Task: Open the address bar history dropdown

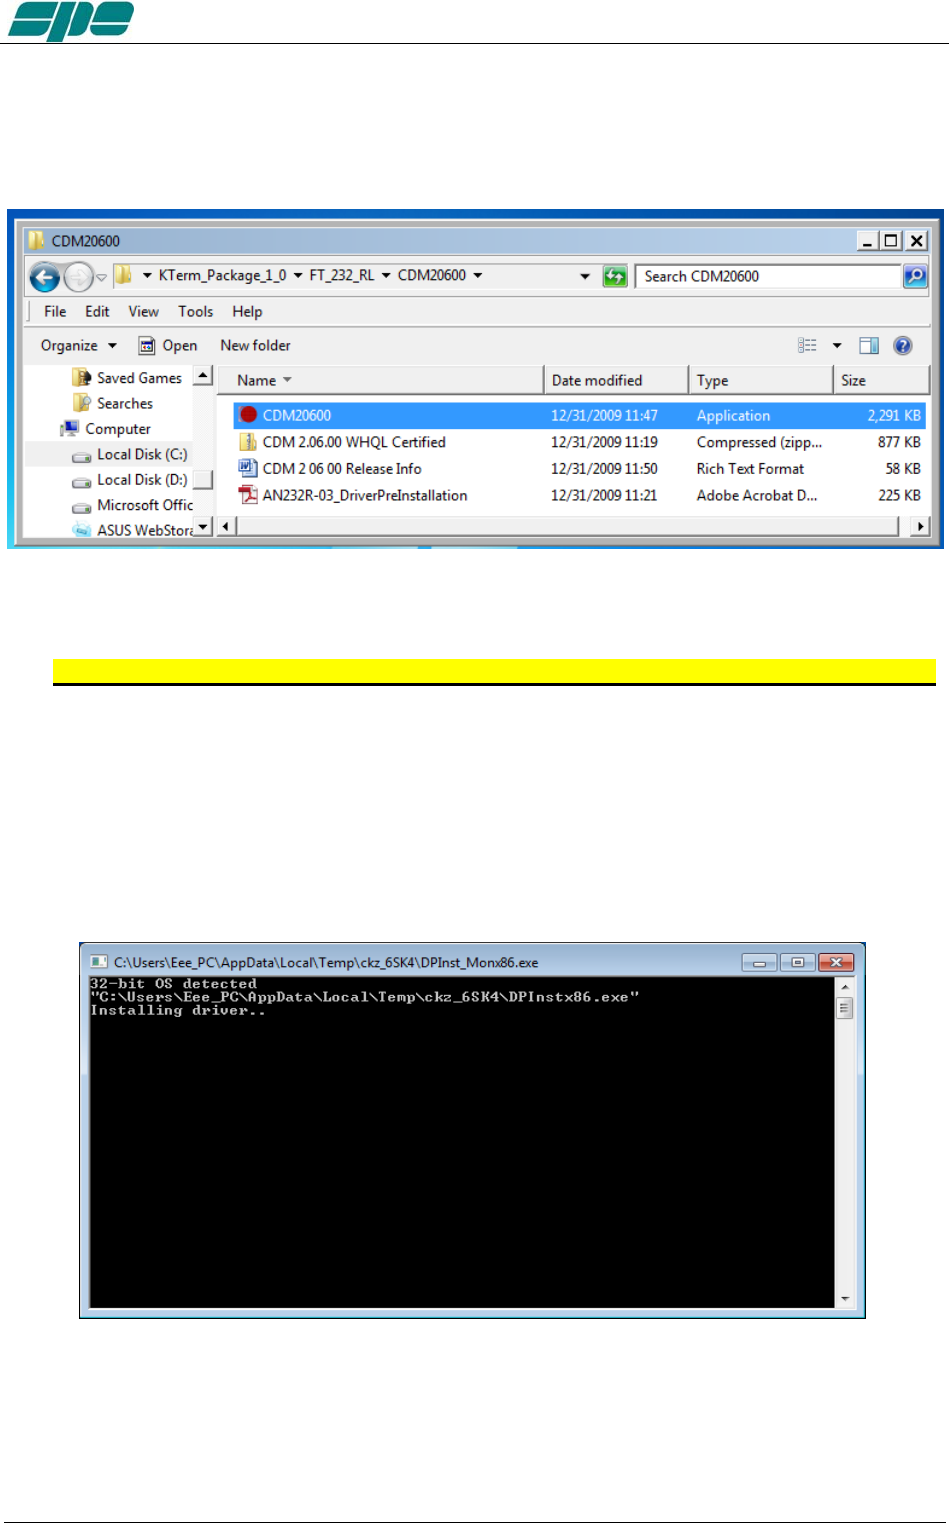Action: (x=585, y=276)
